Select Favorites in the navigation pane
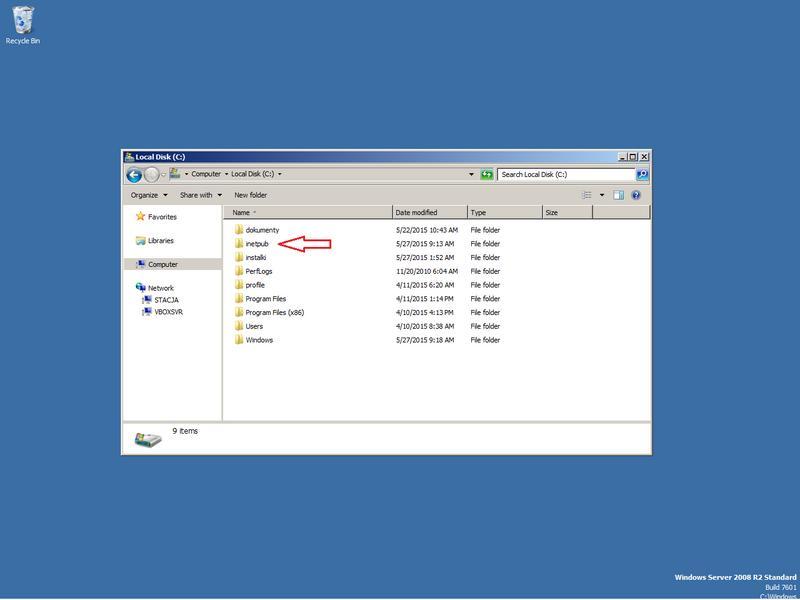 (x=162, y=217)
